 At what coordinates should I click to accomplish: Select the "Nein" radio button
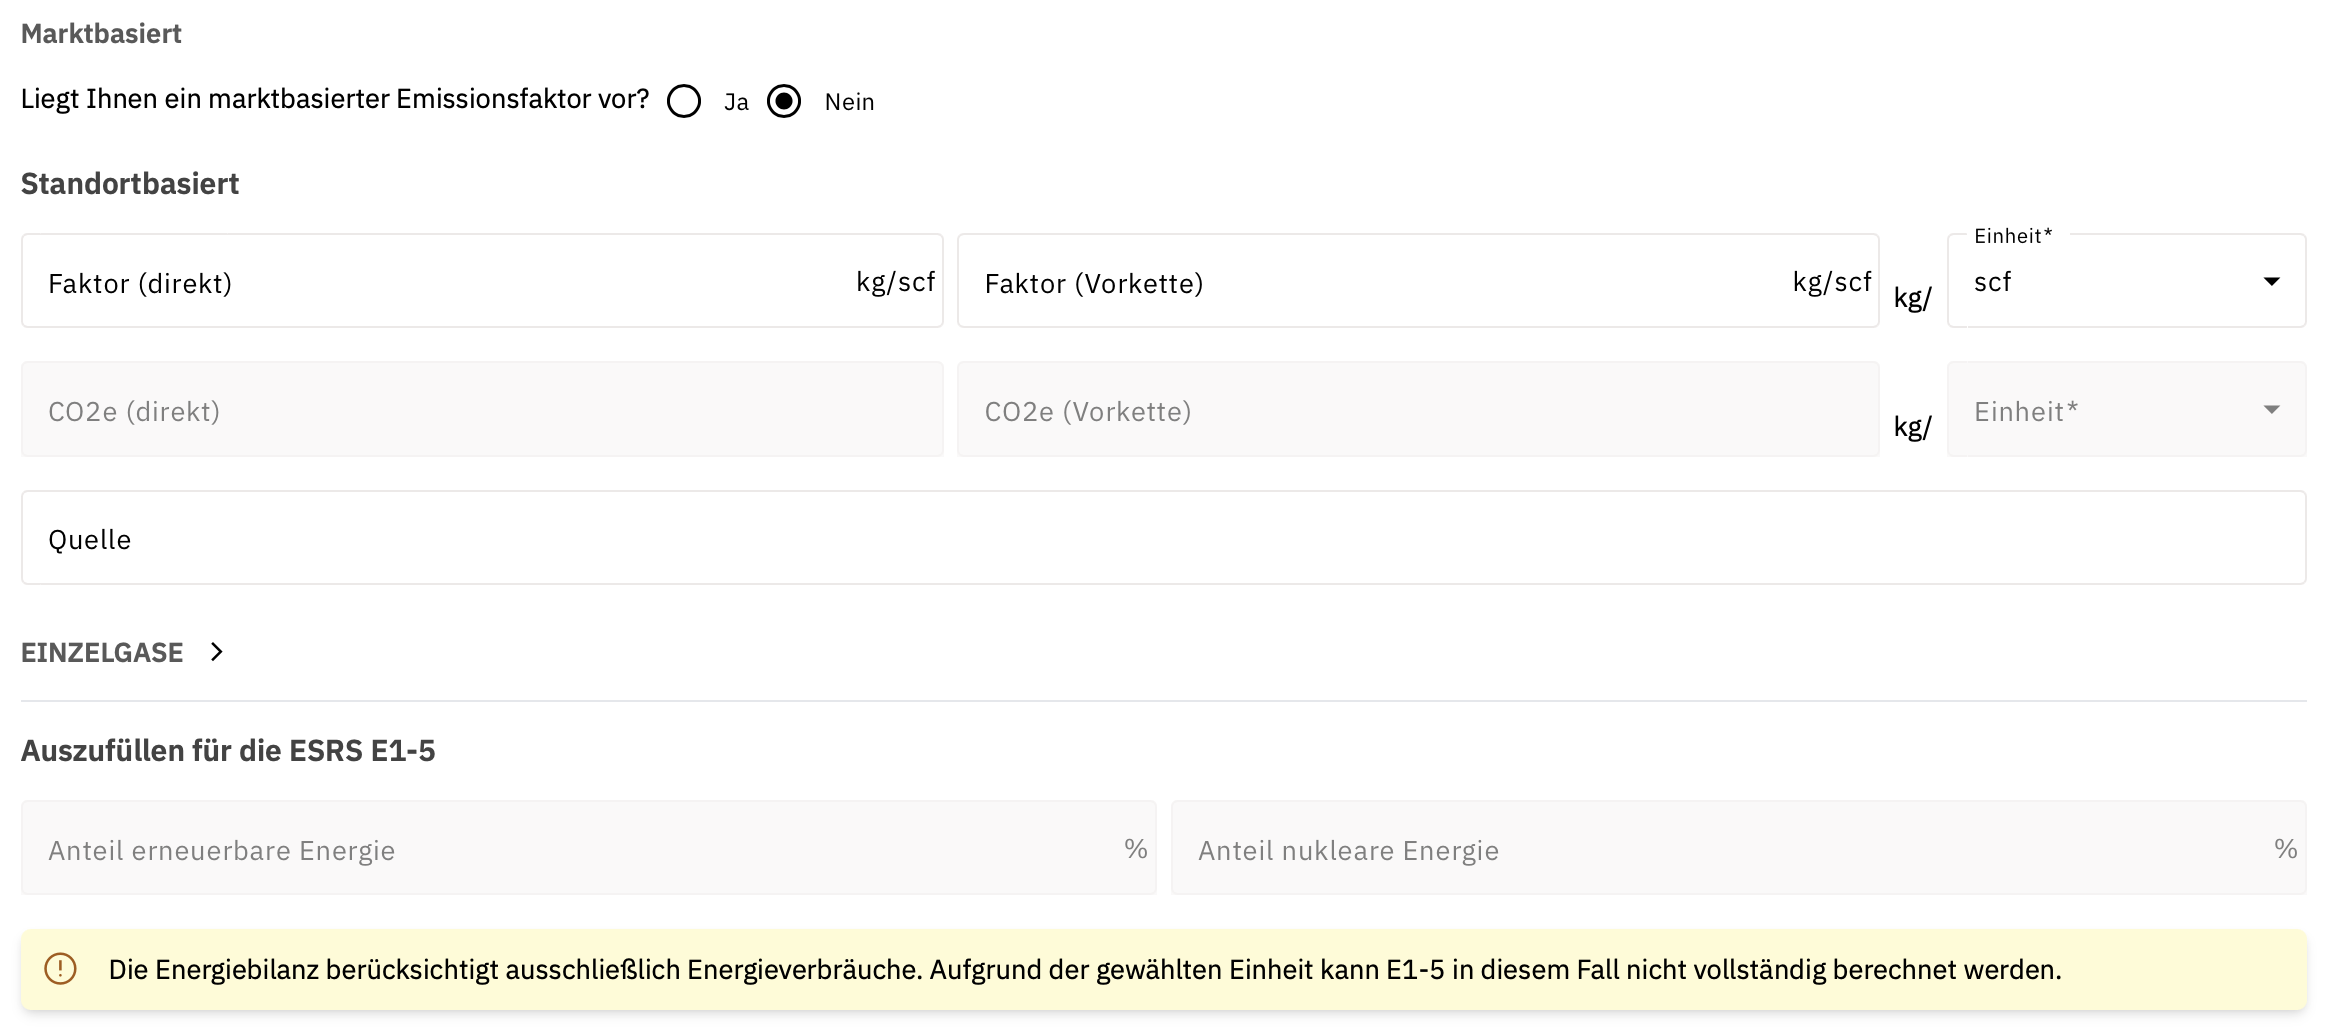coord(784,101)
